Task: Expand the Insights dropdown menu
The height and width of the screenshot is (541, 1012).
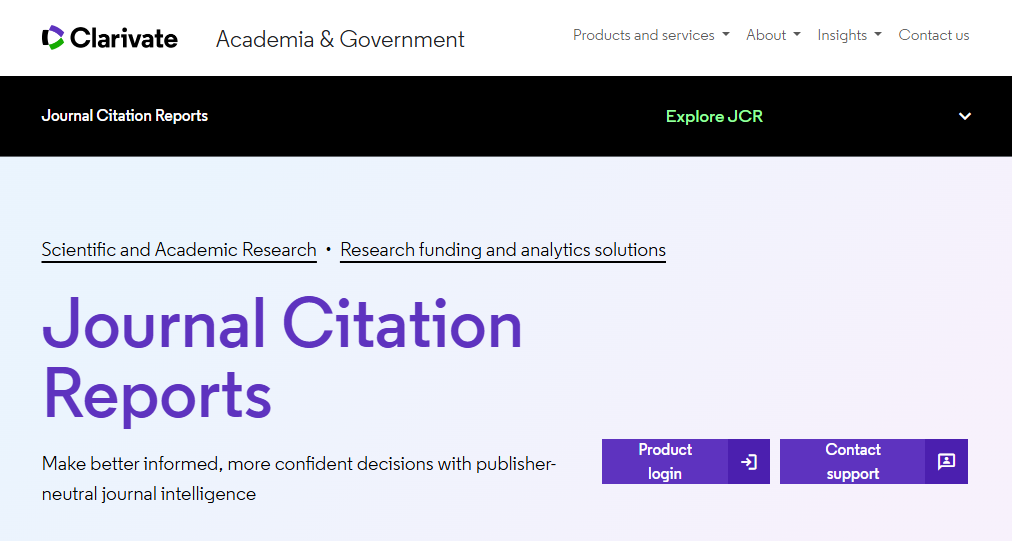Action: pos(848,35)
